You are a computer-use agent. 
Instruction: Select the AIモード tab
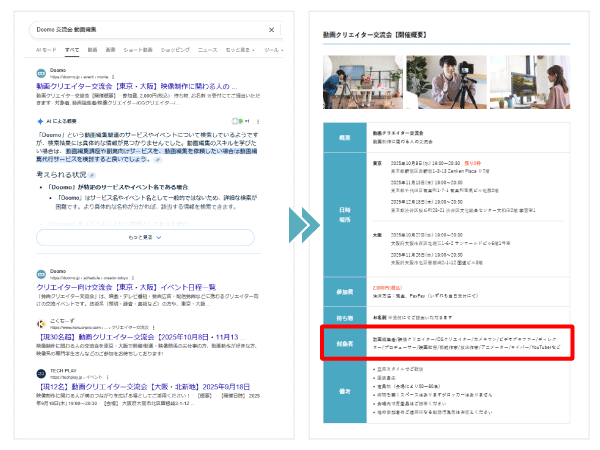[x=46, y=49]
